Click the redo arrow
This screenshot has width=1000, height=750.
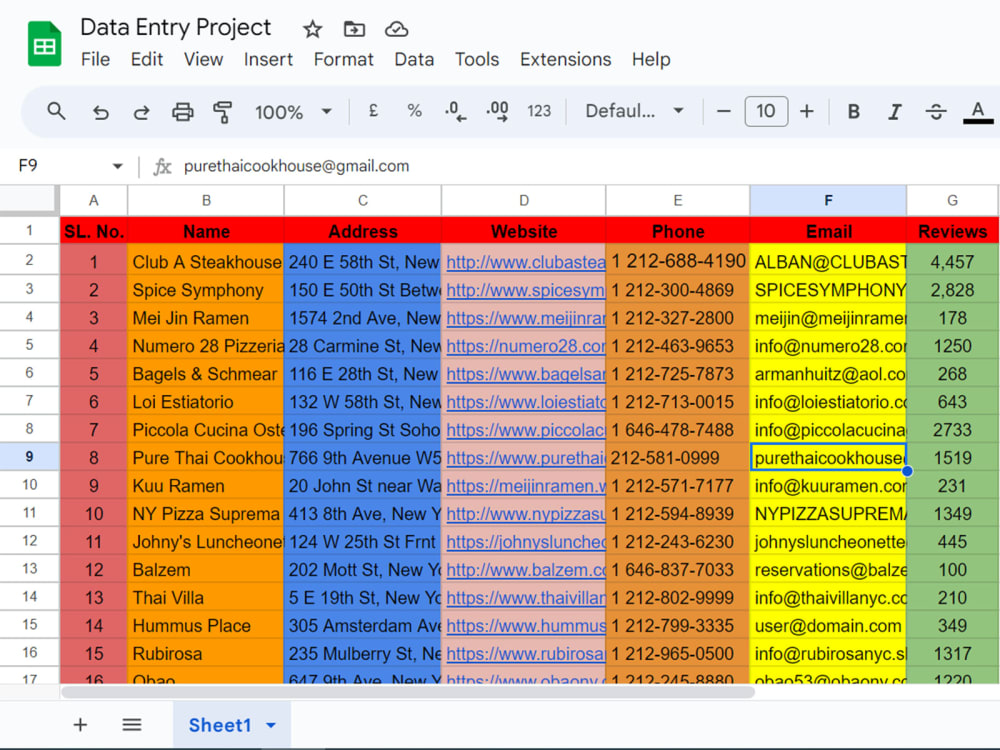[x=141, y=112]
